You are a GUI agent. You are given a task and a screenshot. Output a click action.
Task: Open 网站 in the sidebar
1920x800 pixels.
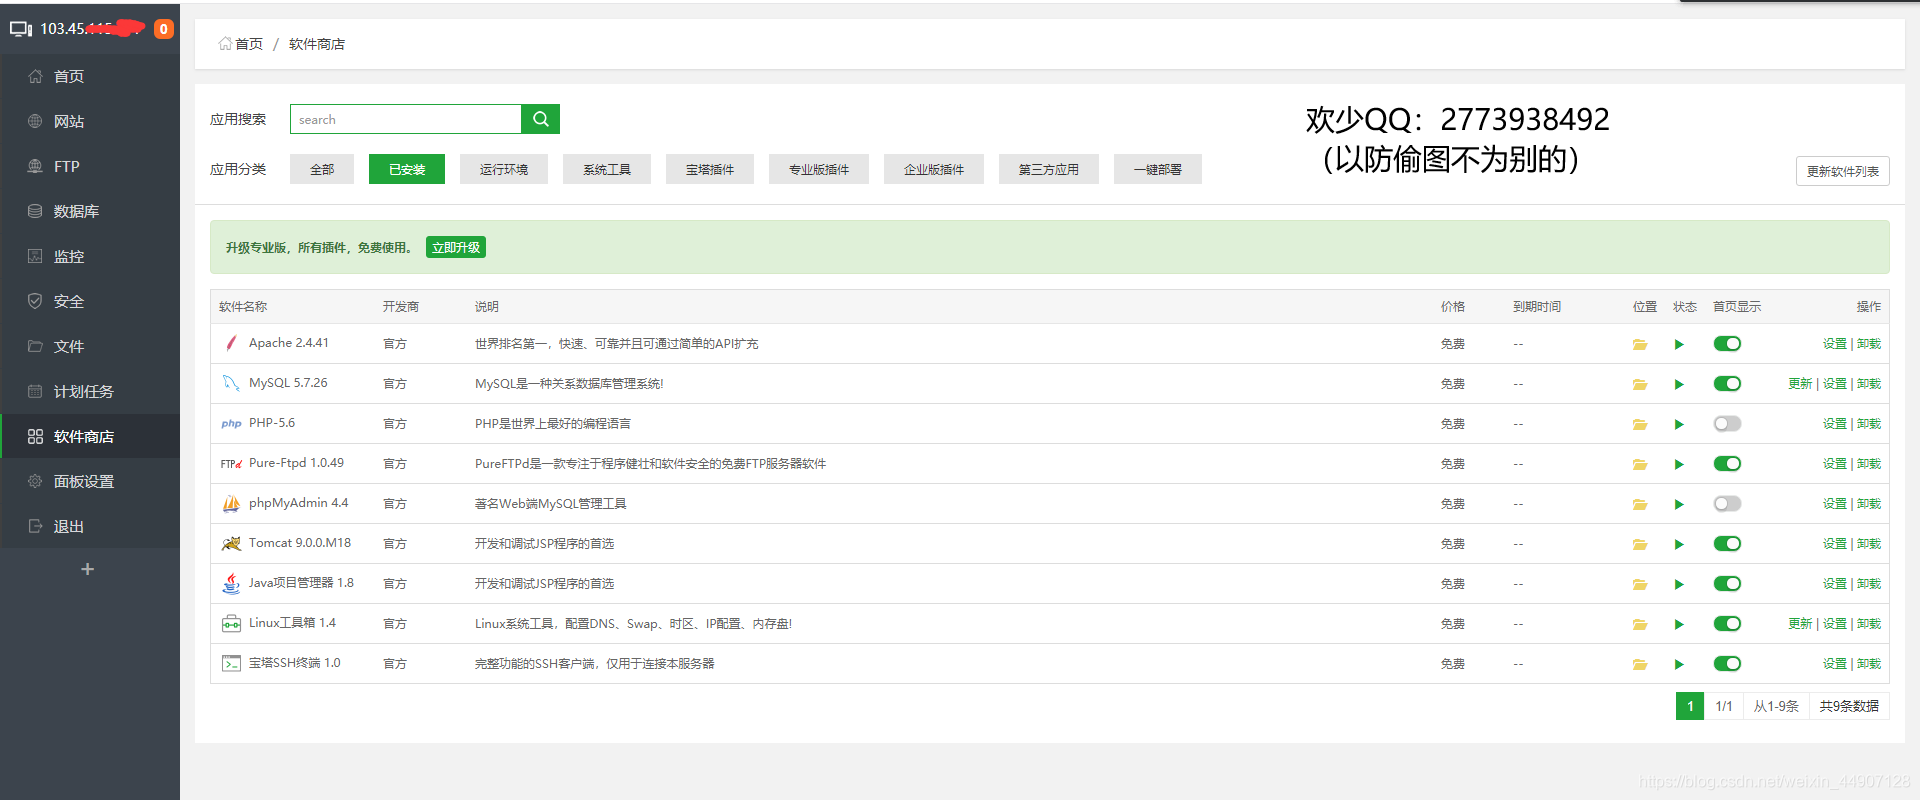pyautogui.click(x=90, y=121)
